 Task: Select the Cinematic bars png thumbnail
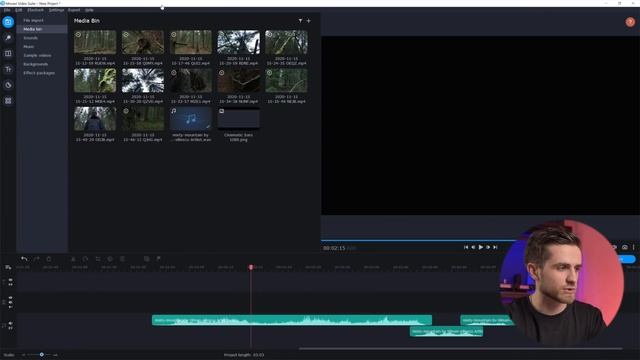(238, 118)
